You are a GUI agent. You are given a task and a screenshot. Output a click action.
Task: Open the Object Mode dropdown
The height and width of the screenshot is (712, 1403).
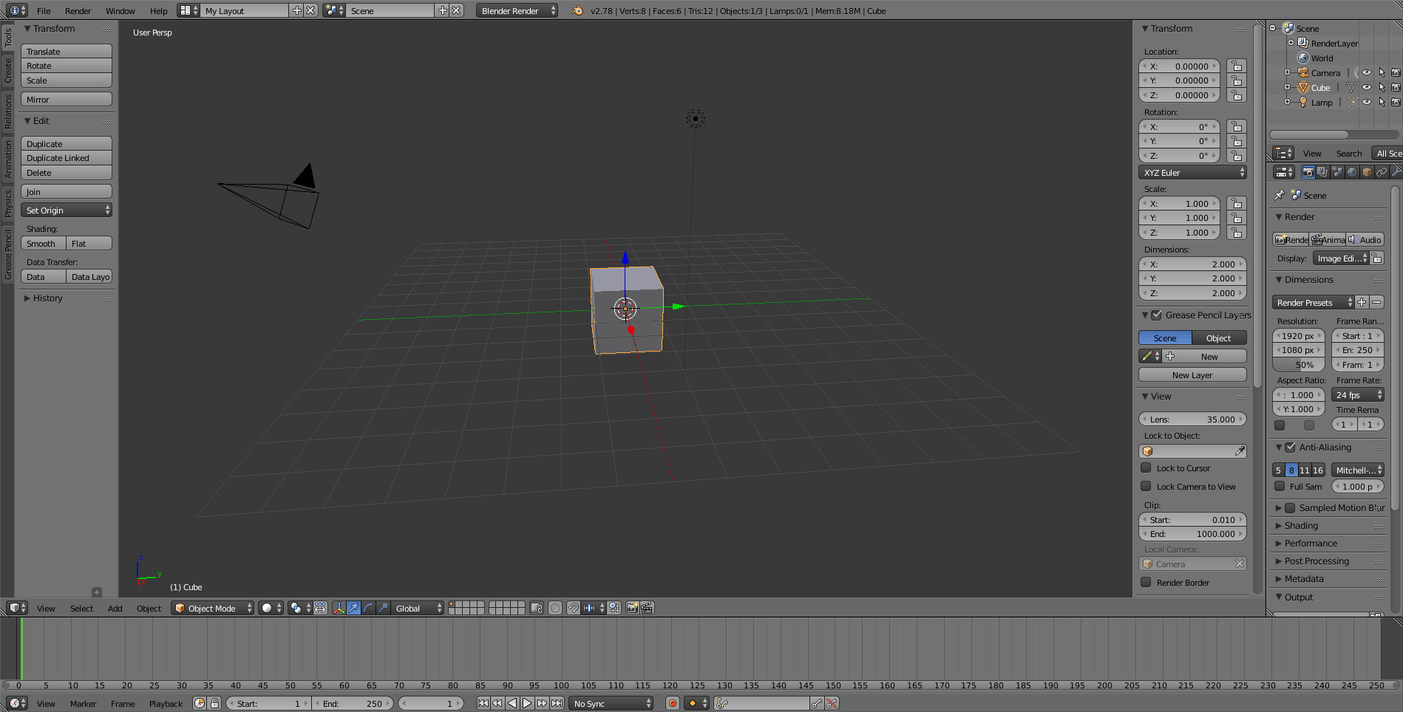tap(212, 608)
